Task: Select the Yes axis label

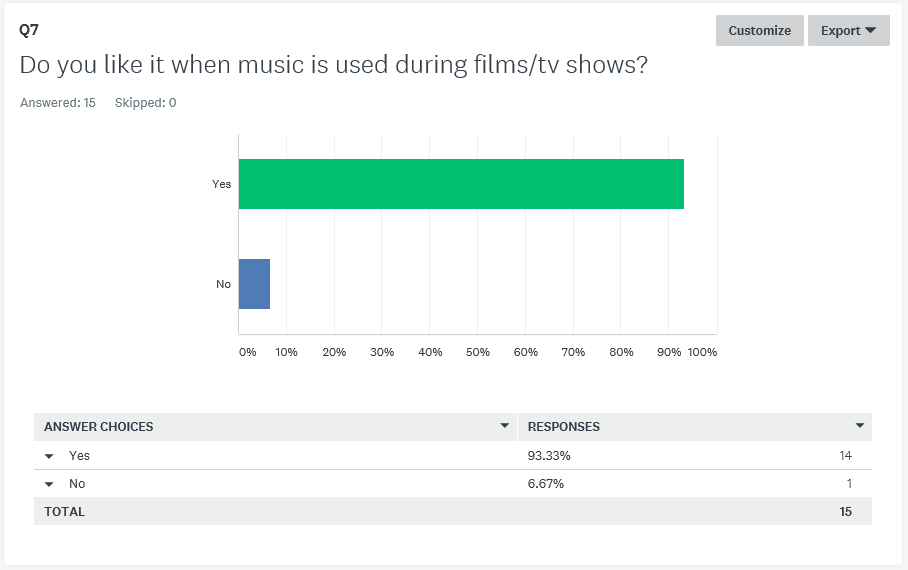Action: pos(221,184)
